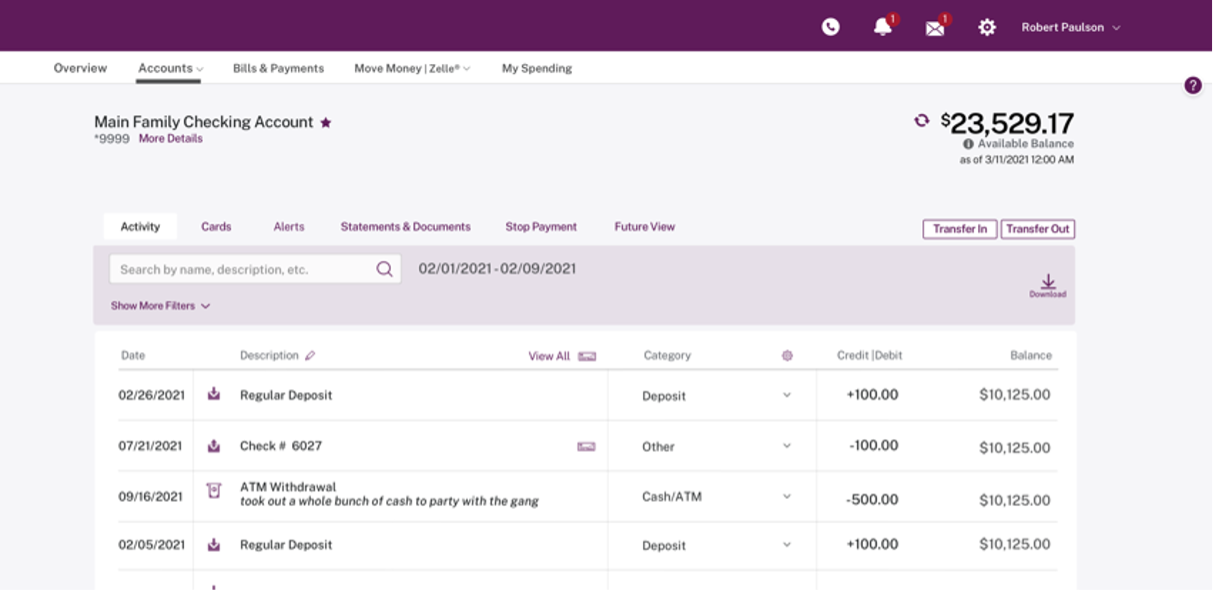
Task: Open the Category dropdown for the ATM Withdrawal
Action: tap(786, 495)
